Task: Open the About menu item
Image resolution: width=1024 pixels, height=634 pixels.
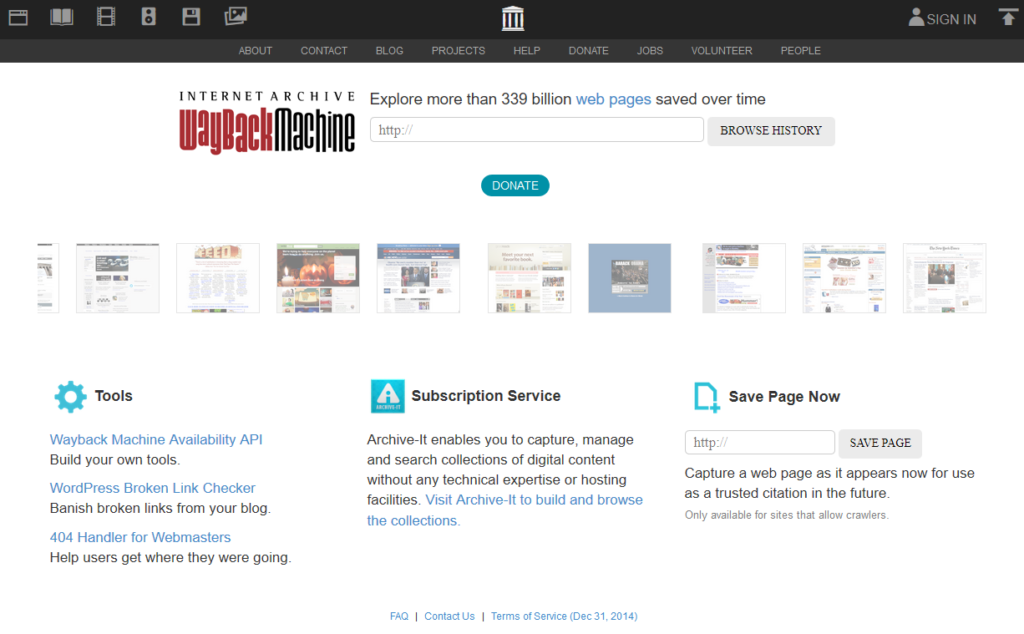Action: pos(255,51)
